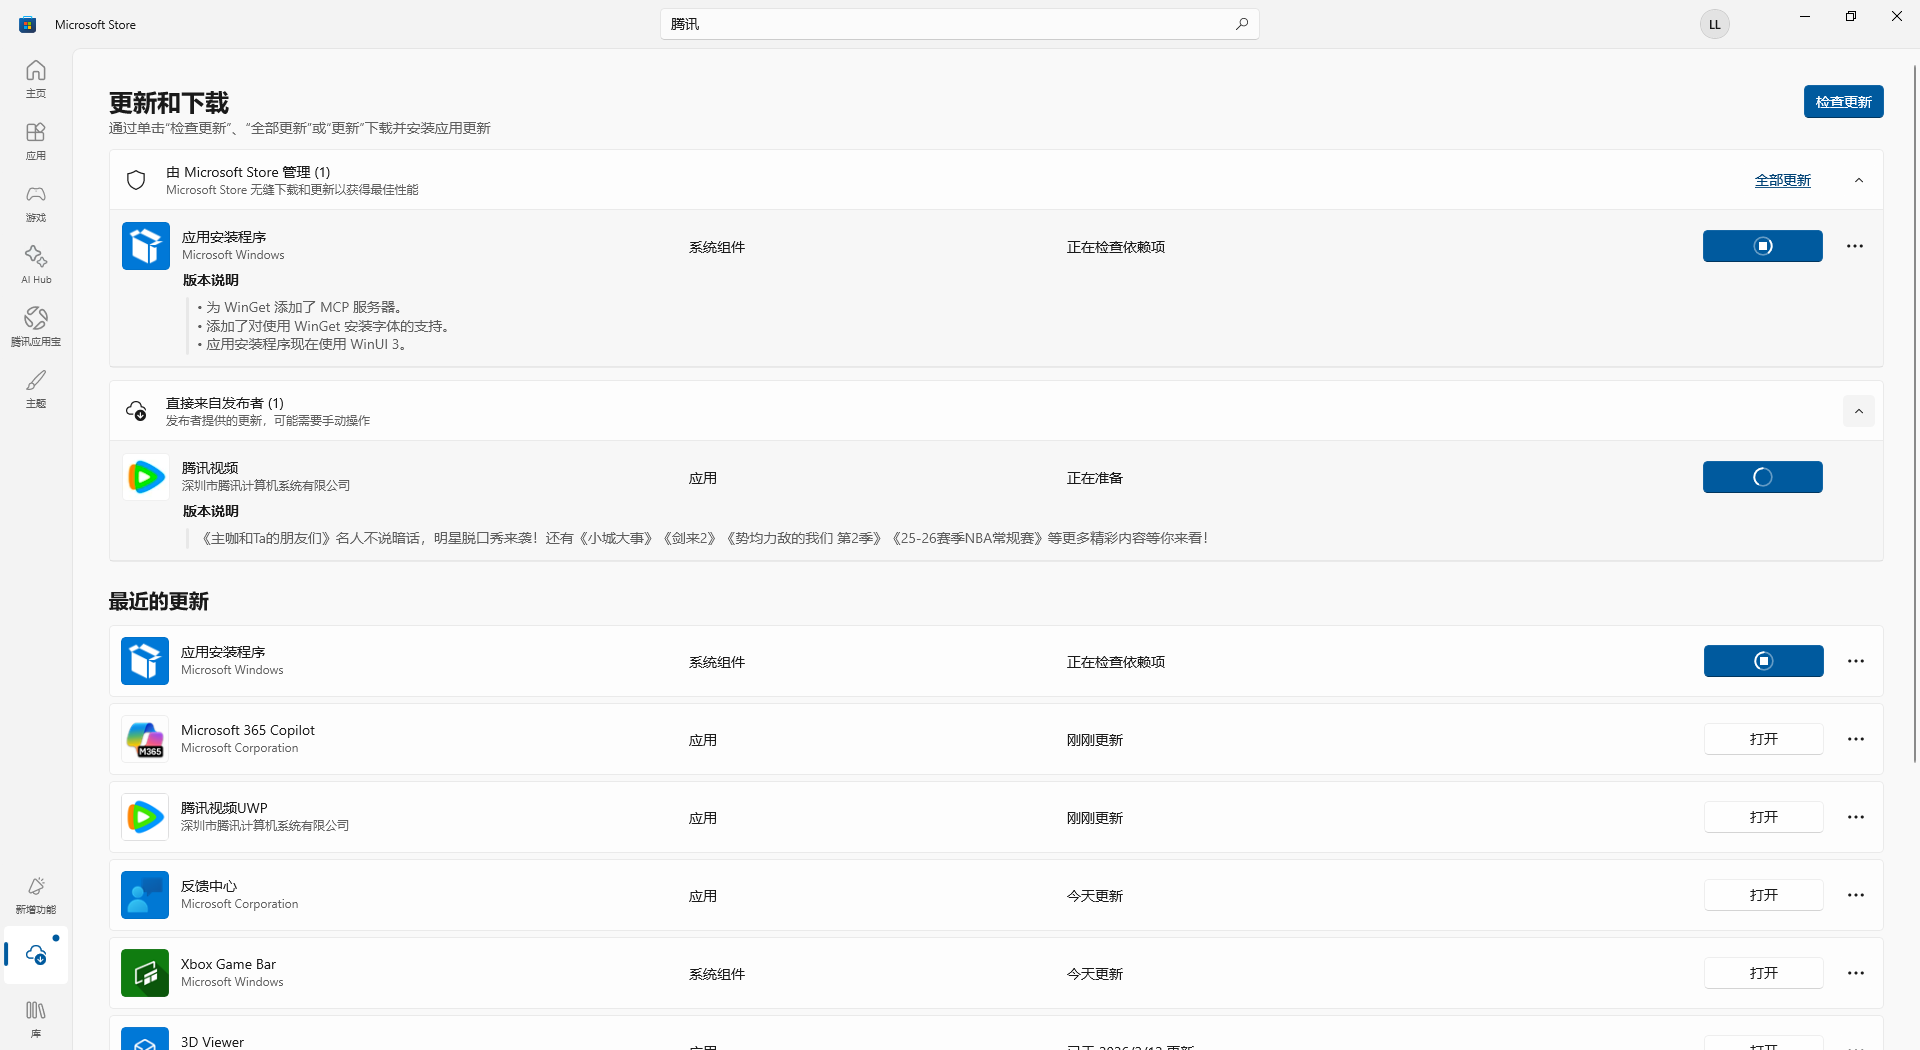This screenshot has height=1050, width=1920.
Task: Click the 腾讯视频 app icon in pending updates
Action: click(x=146, y=477)
